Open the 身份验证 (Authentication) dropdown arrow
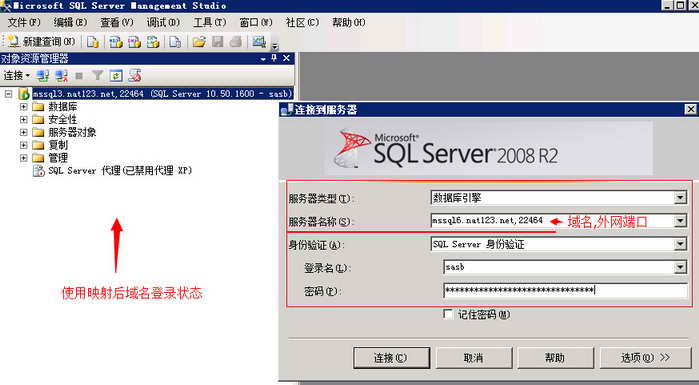 point(680,244)
